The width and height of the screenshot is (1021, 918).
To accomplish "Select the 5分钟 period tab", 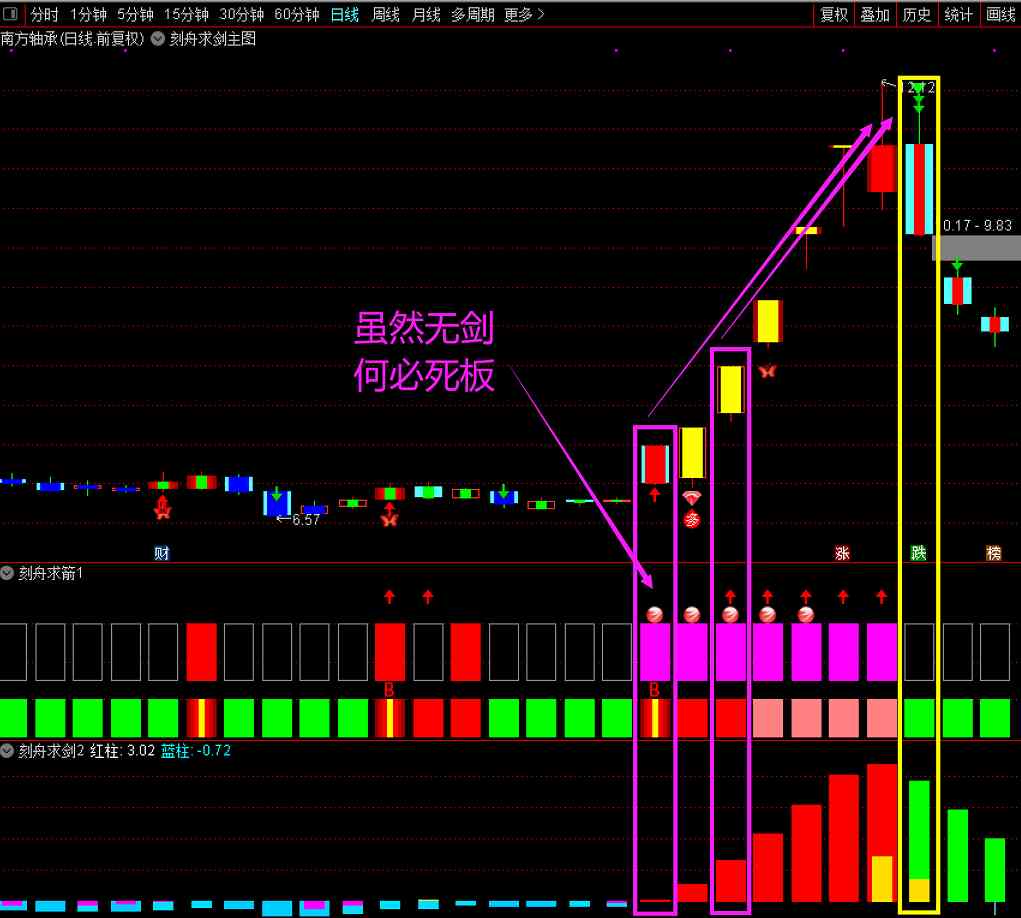I will 135,14.
